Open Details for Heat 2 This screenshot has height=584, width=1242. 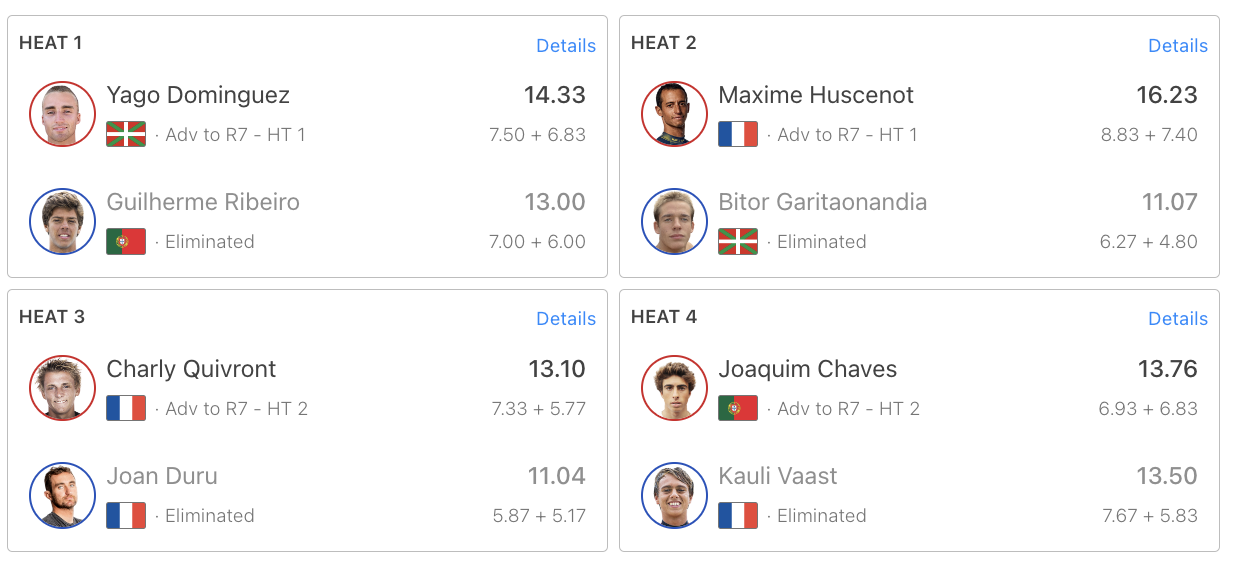[1178, 45]
